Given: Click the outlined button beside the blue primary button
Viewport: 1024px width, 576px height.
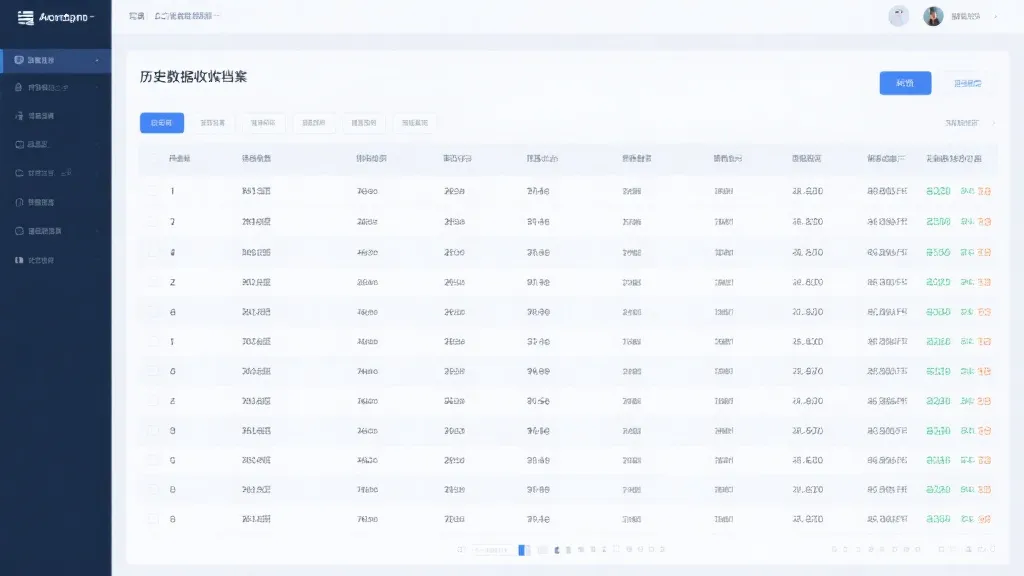Looking at the screenshot, I should [967, 83].
